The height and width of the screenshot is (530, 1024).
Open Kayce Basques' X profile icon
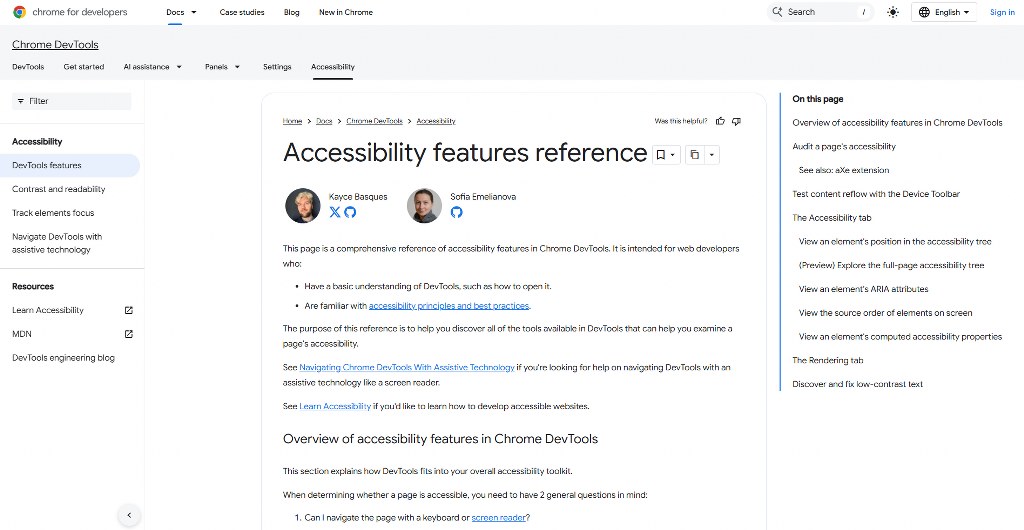[x=335, y=212]
